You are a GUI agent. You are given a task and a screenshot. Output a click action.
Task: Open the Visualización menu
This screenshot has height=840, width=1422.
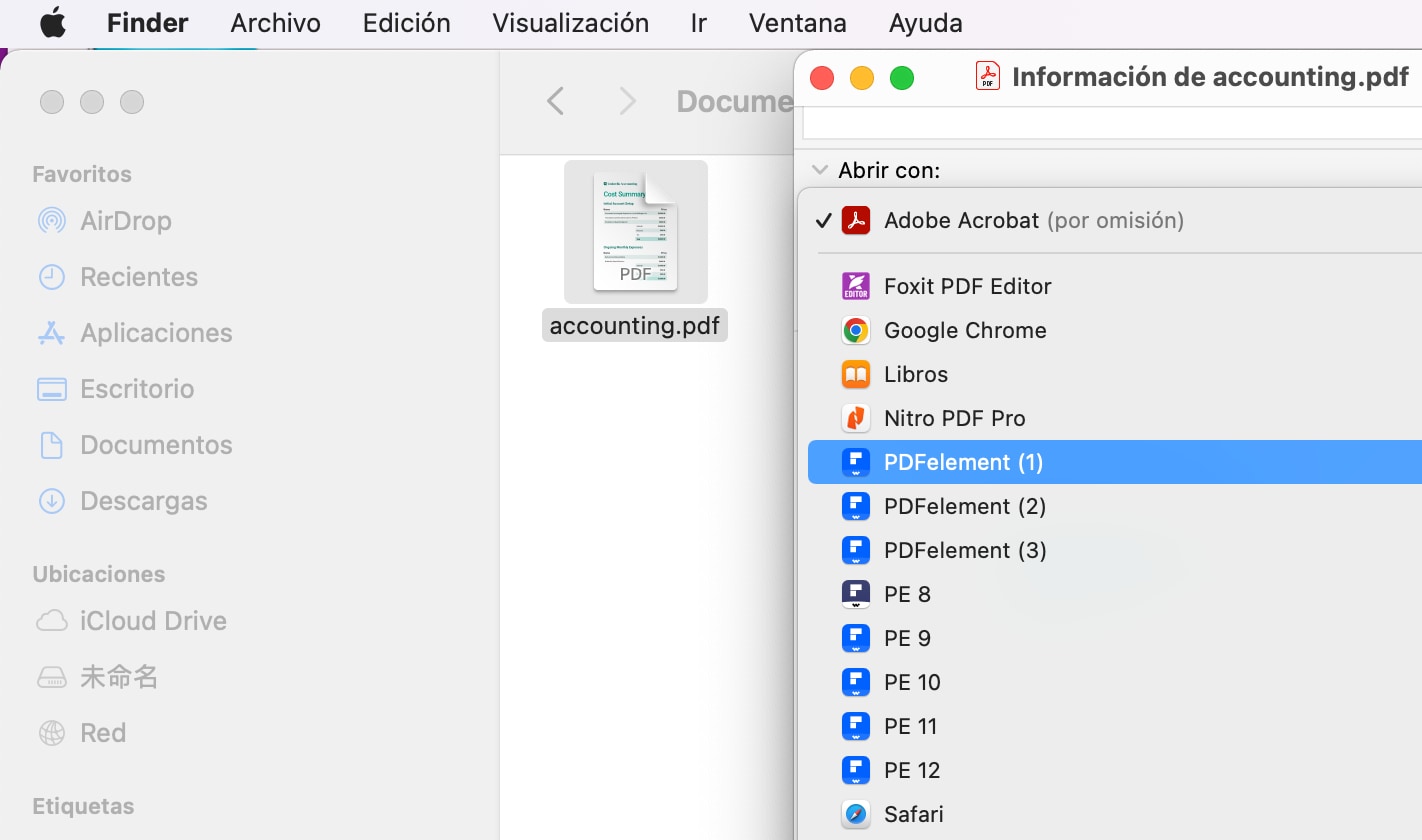(570, 23)
